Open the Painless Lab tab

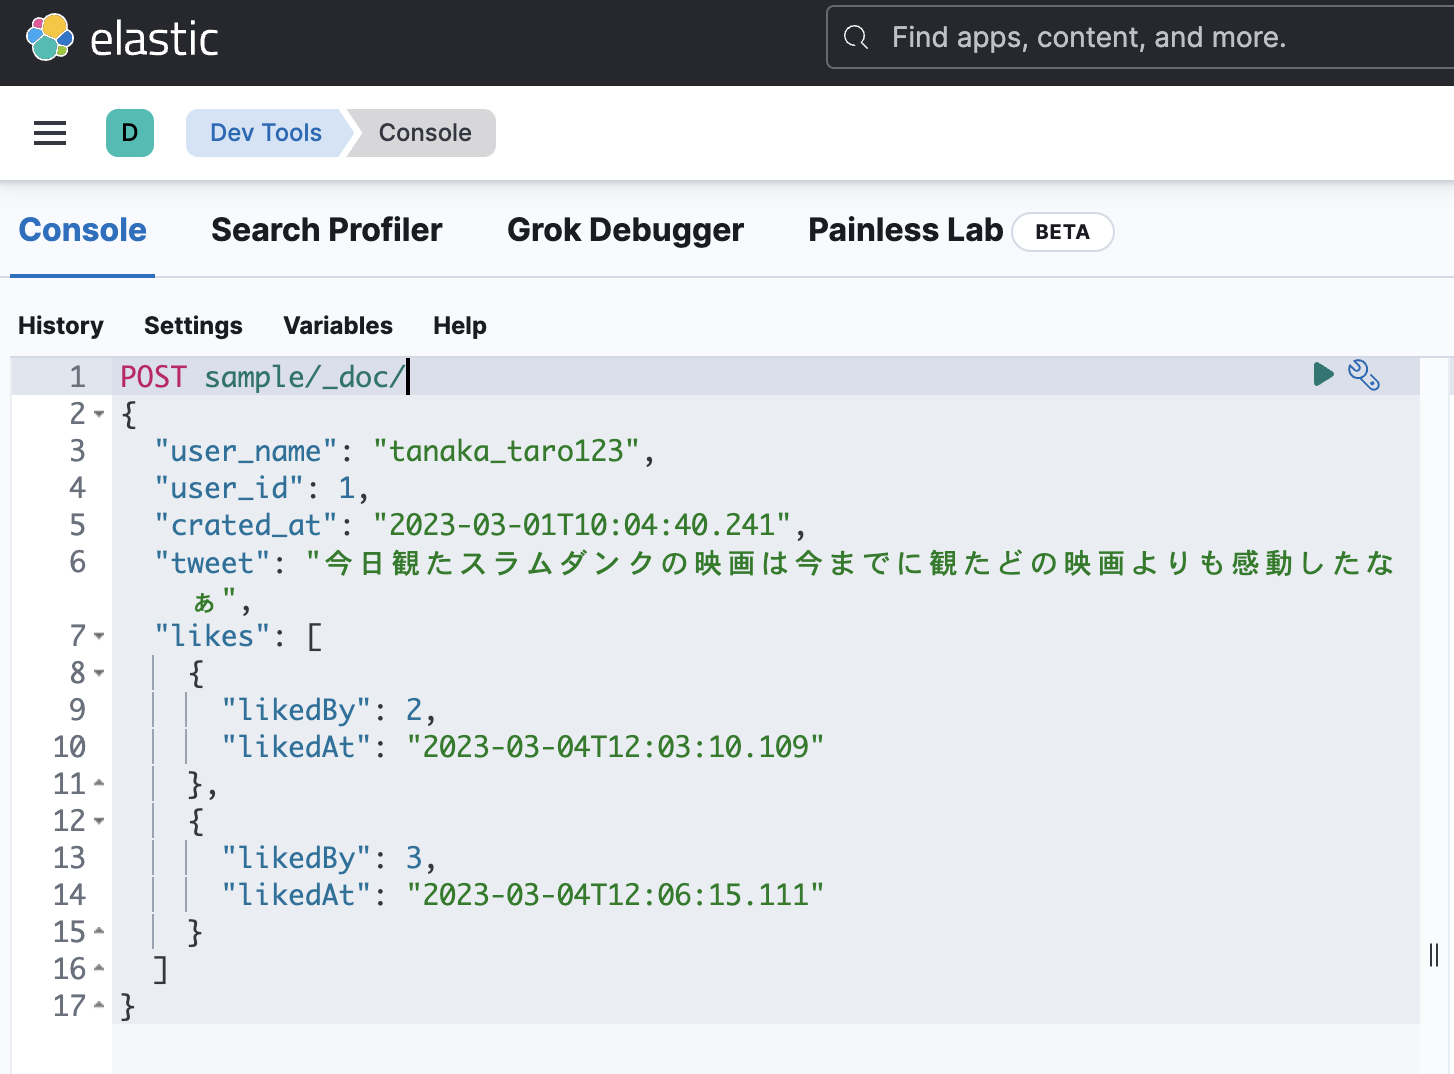(906, 230)
